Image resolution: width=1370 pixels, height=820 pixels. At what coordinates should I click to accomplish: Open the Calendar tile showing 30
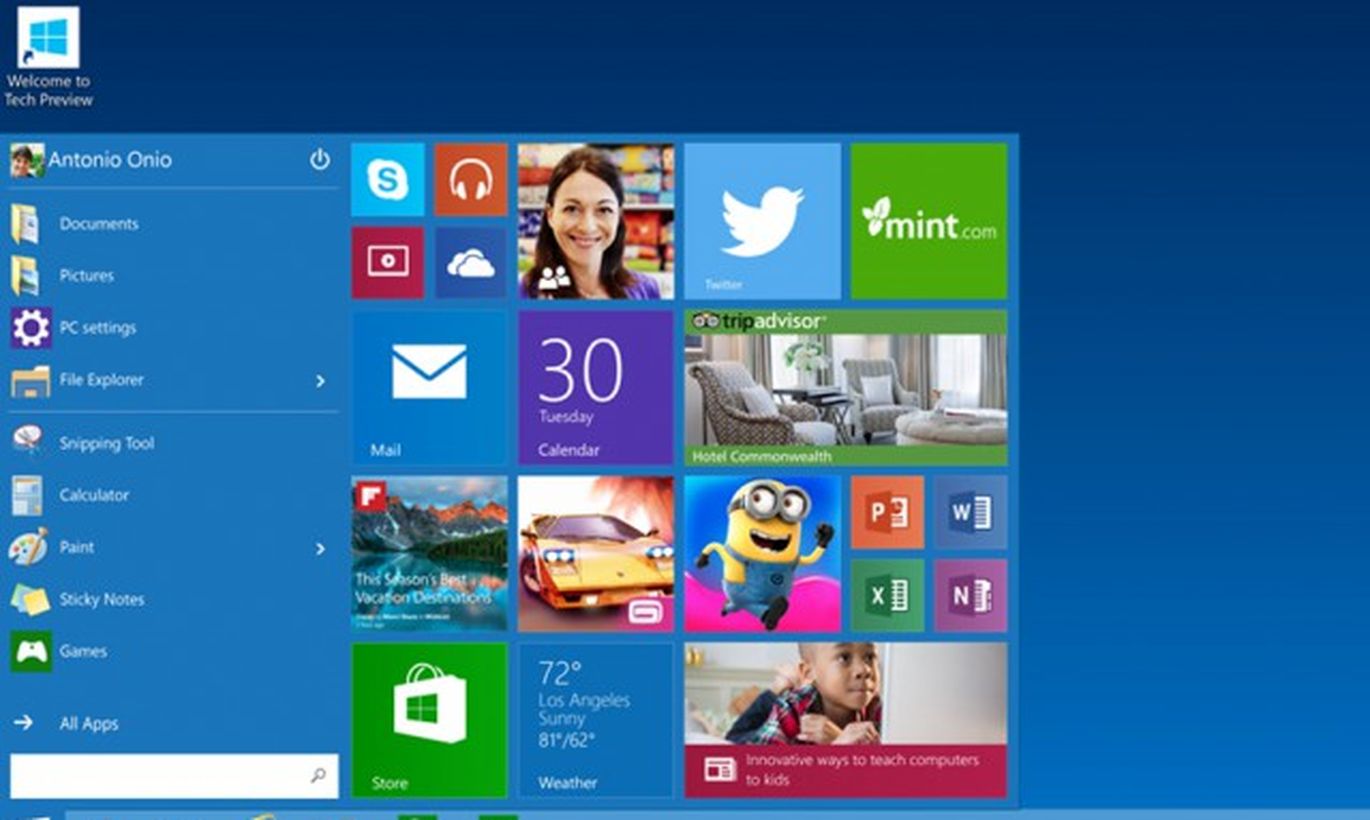pyautogui.click(x=596, y=387)
